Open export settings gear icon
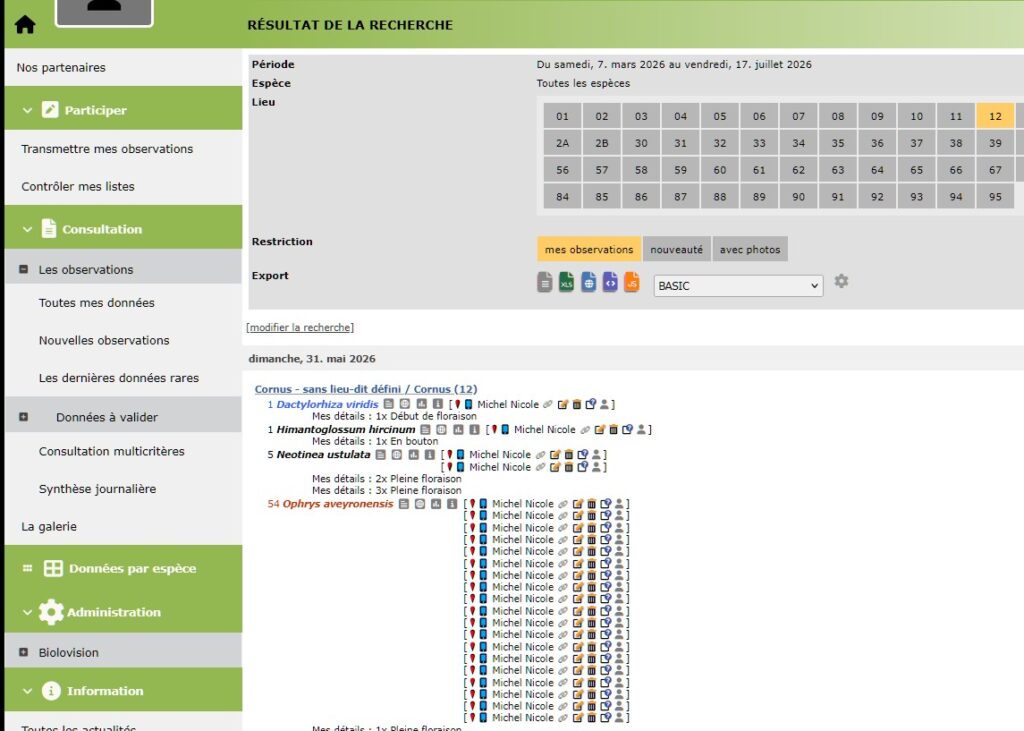The image size is (1024, 731). click(841, 281)
